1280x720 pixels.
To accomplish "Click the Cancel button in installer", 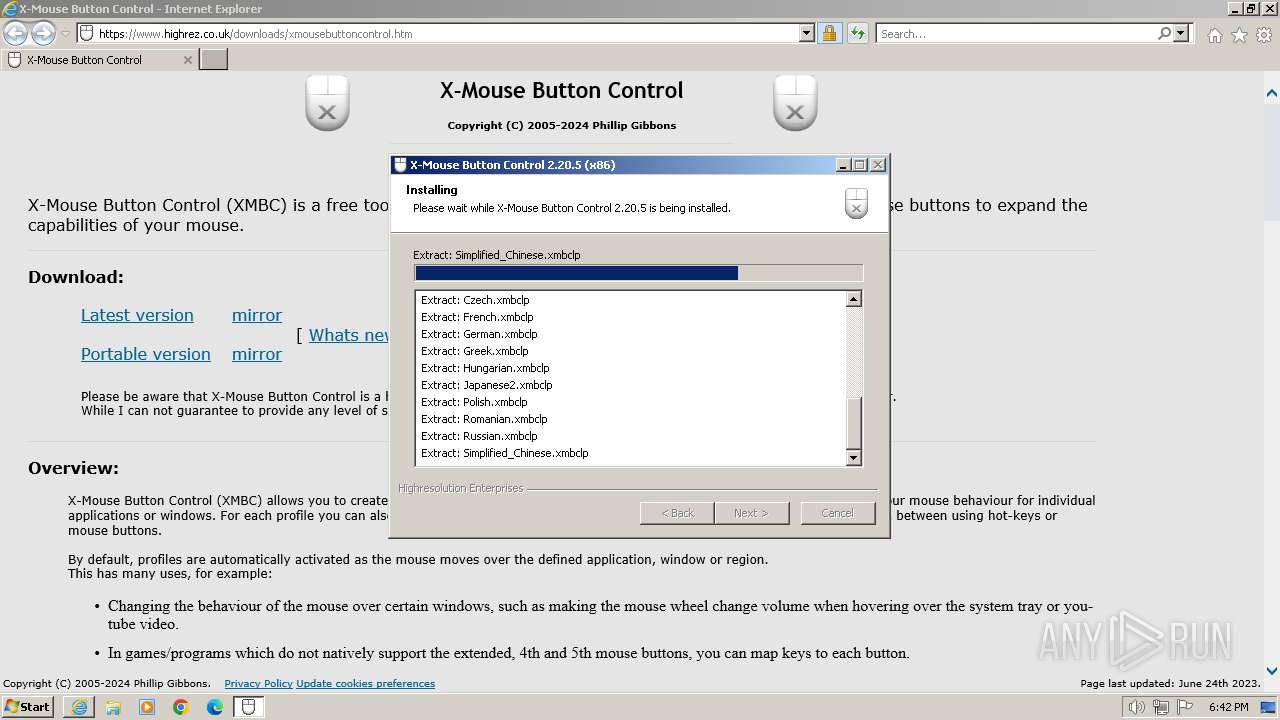I will point(837,513).
